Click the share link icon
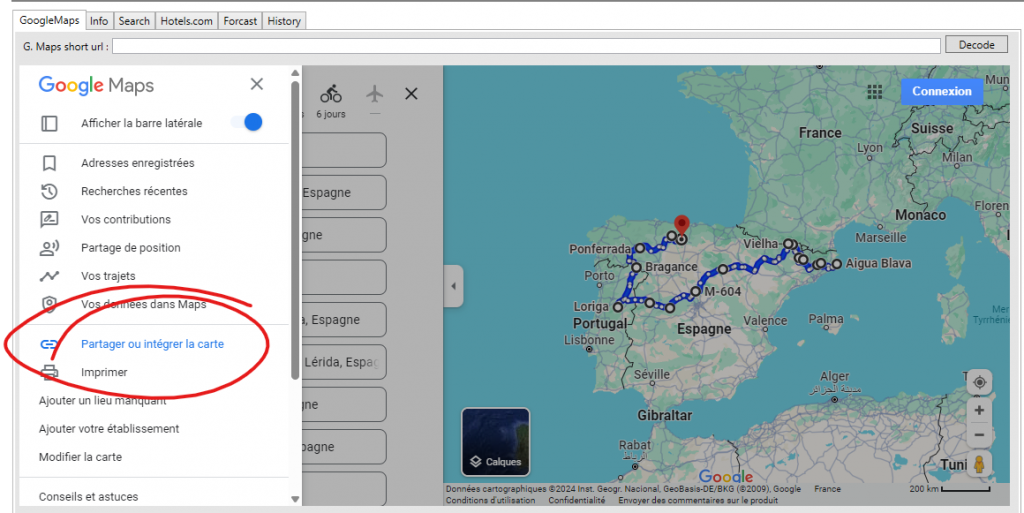The height and width of the screenshot is (513, 1024). 49,344
